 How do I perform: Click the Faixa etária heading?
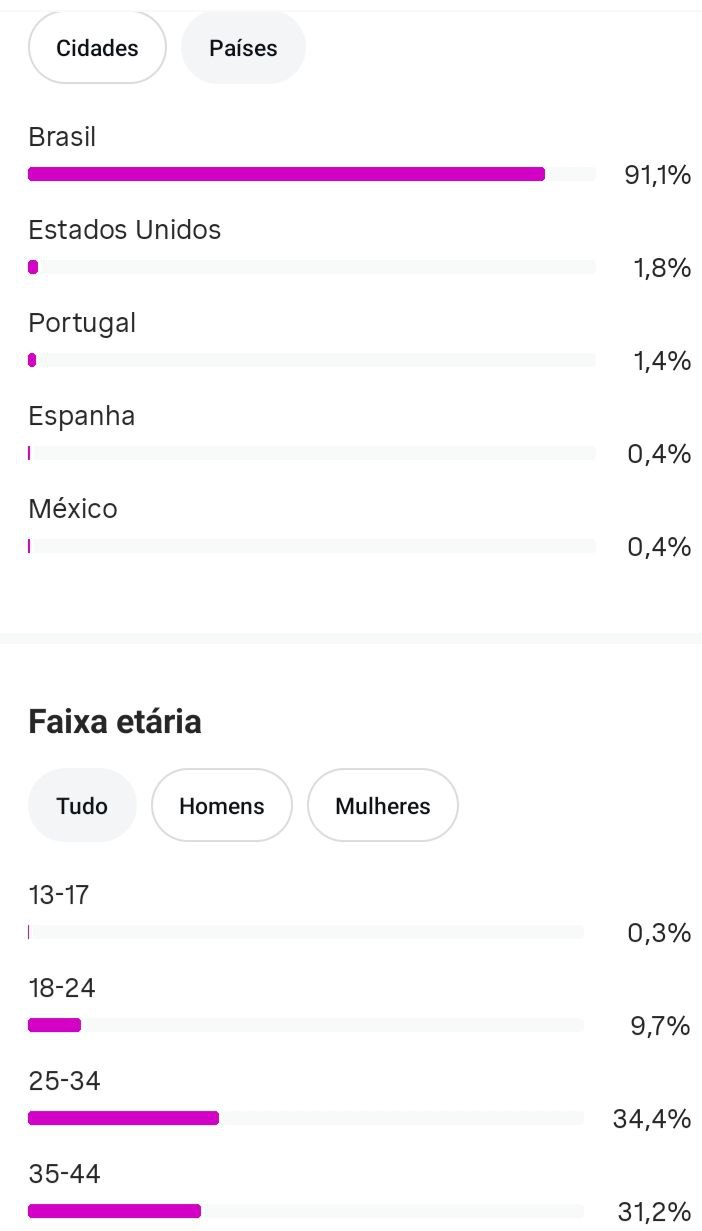point(115,721)
